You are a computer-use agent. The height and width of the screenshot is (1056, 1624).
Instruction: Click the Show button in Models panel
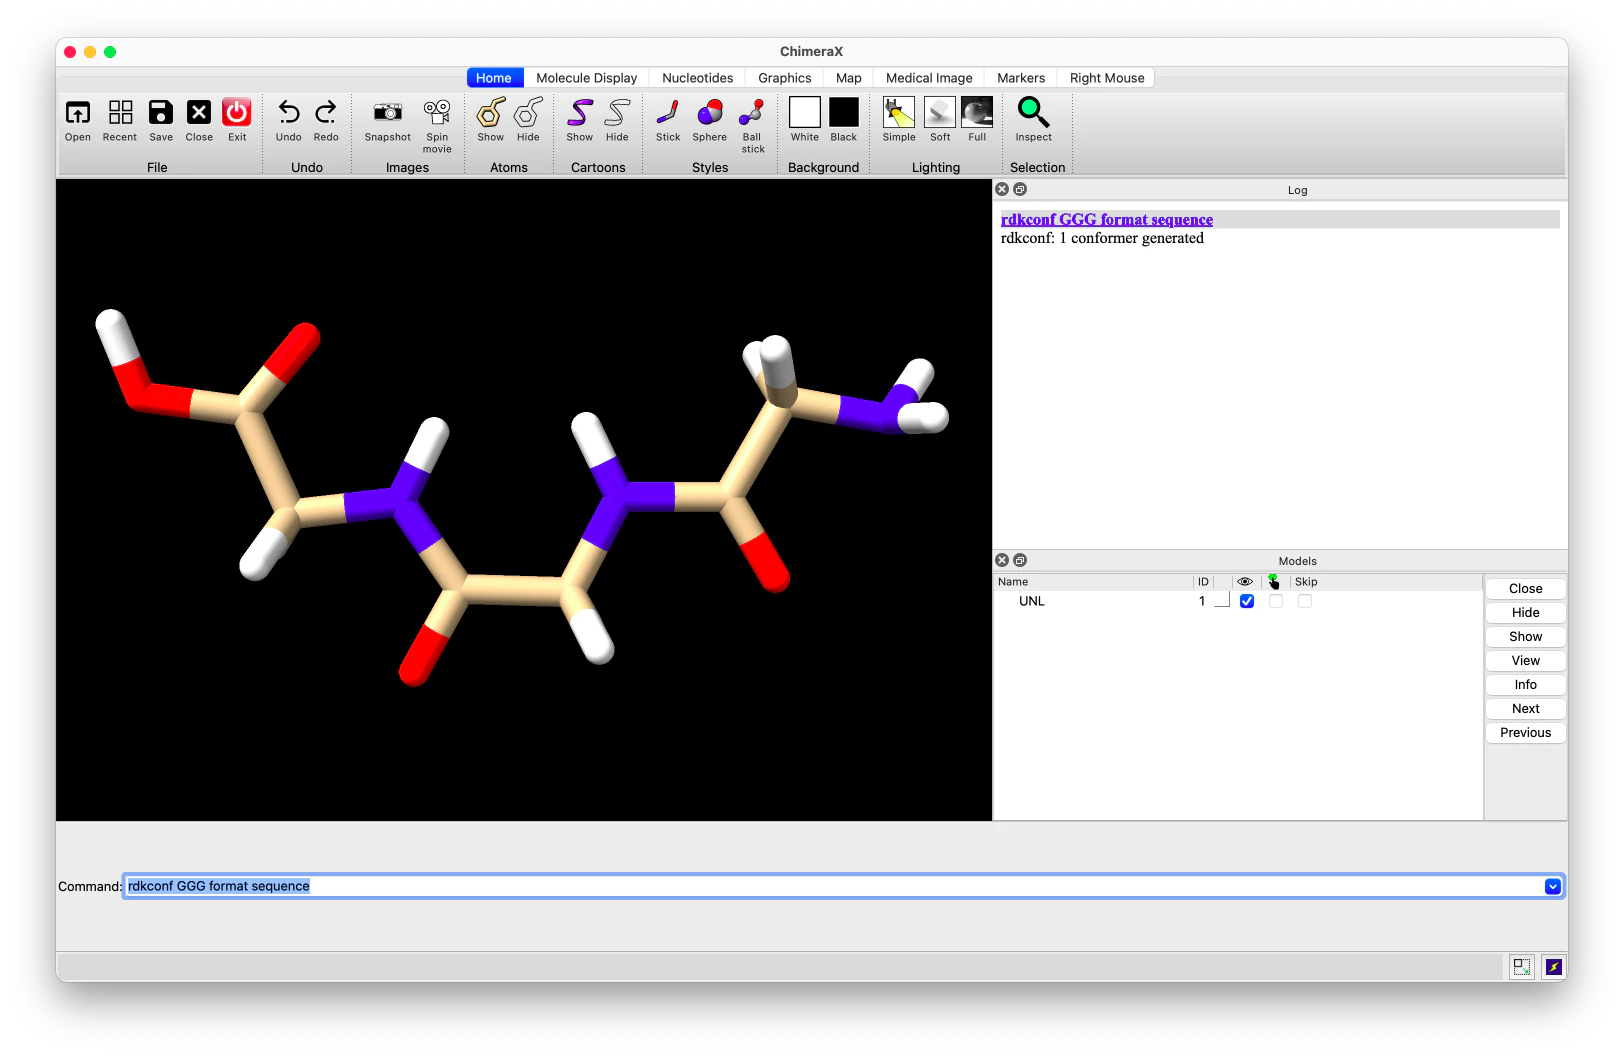click(1526, 637)
